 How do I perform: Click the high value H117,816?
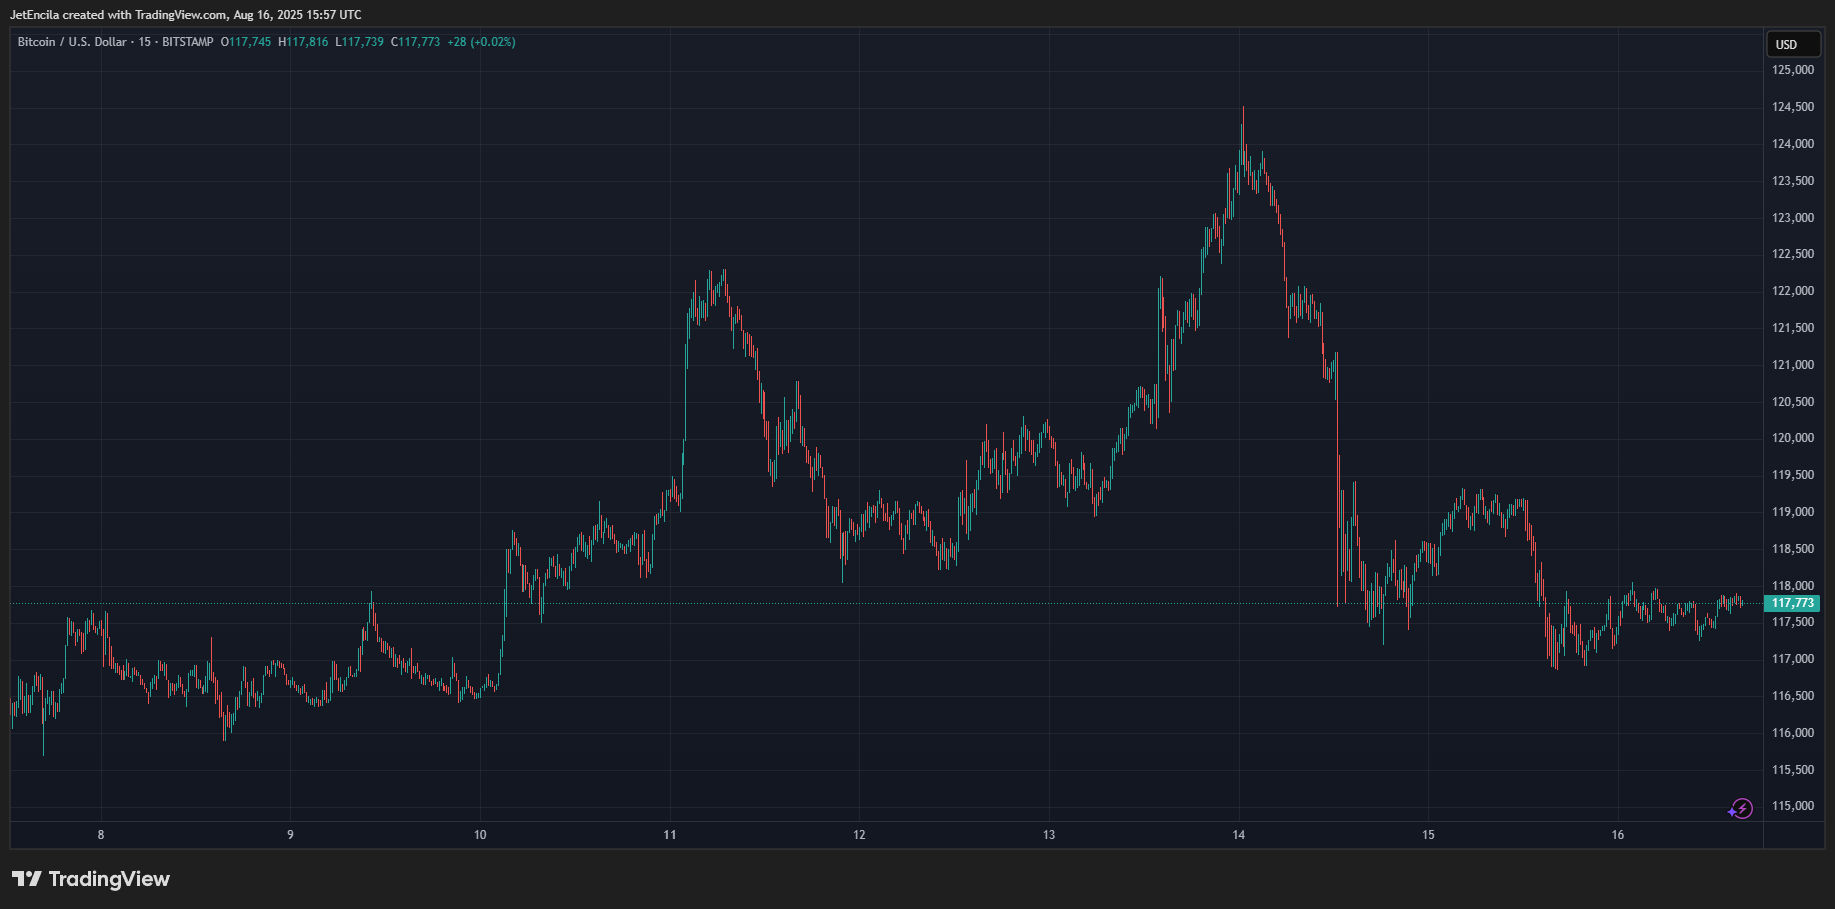coord(303,42)
